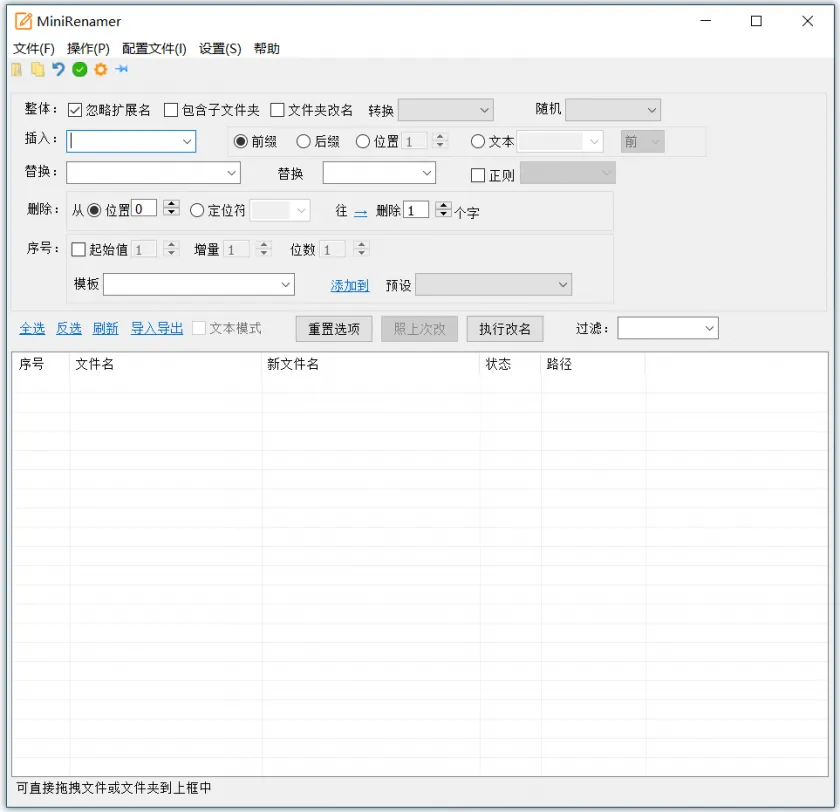Open the 前 position dropdown
The width and height of the screenshot is (840, 812).
[x=643, y=142]
